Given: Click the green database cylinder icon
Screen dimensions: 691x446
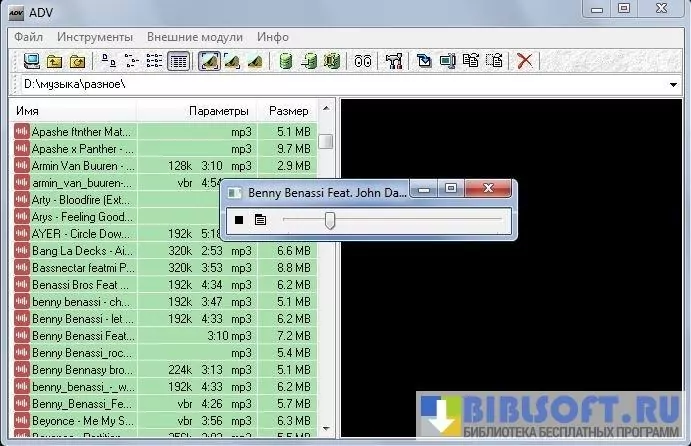Looking at the screenshot, I should tap(285, 62).
